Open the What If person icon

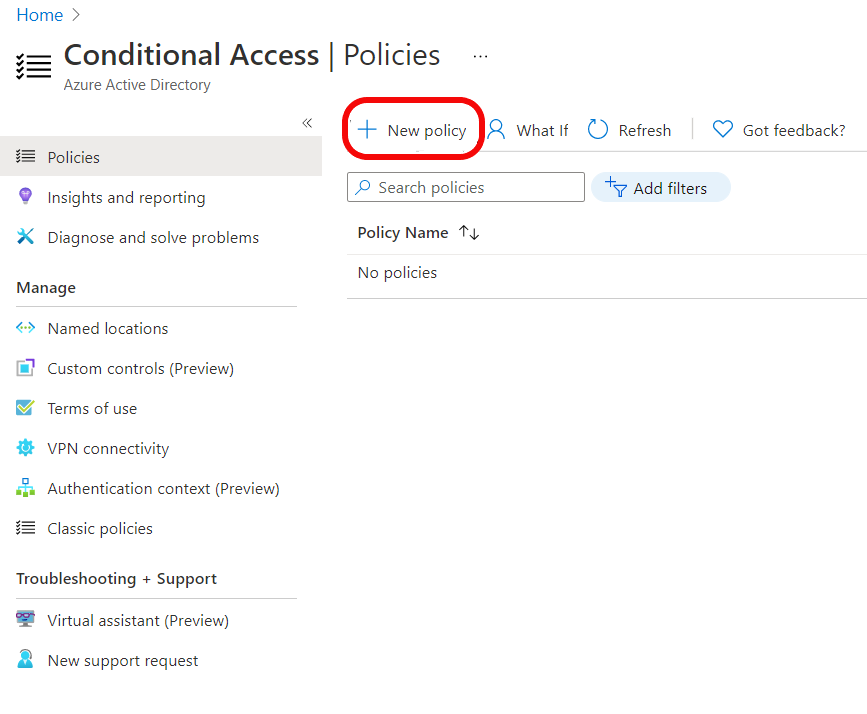click(x=496, y=130)
